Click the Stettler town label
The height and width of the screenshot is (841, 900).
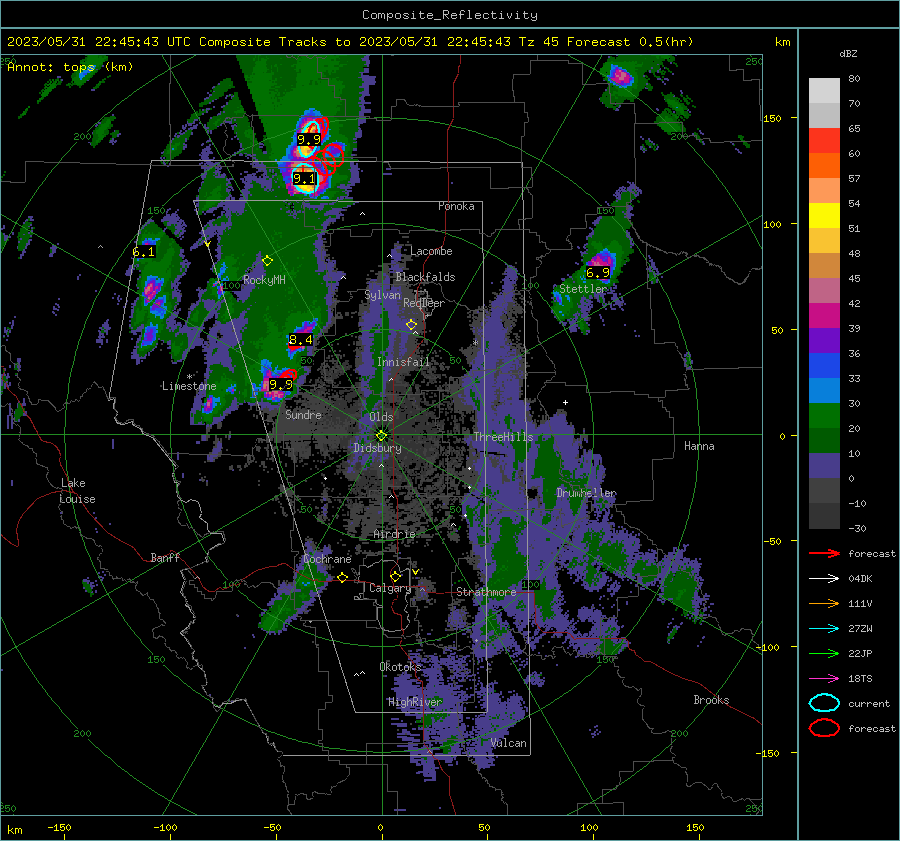tap(583, 289)
